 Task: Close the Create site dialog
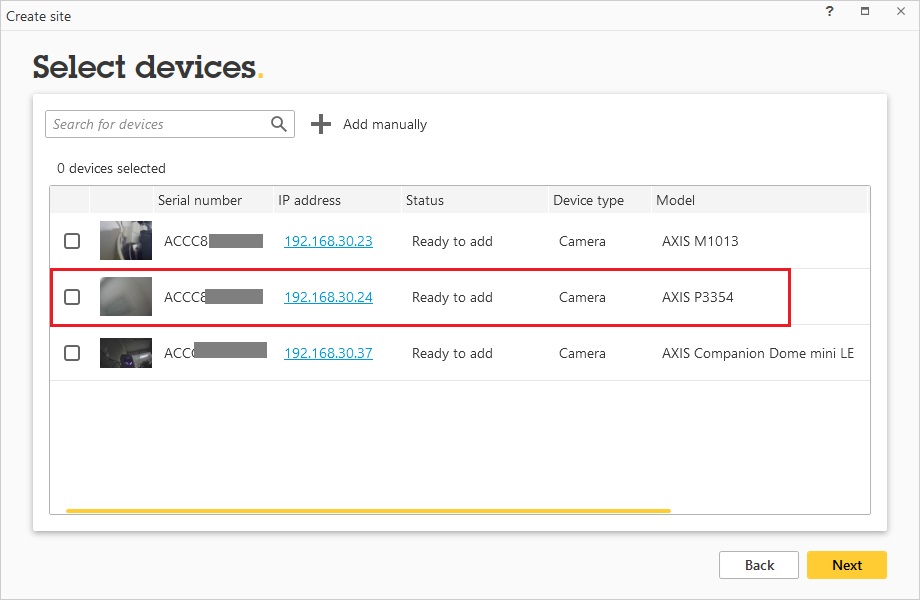900,12
